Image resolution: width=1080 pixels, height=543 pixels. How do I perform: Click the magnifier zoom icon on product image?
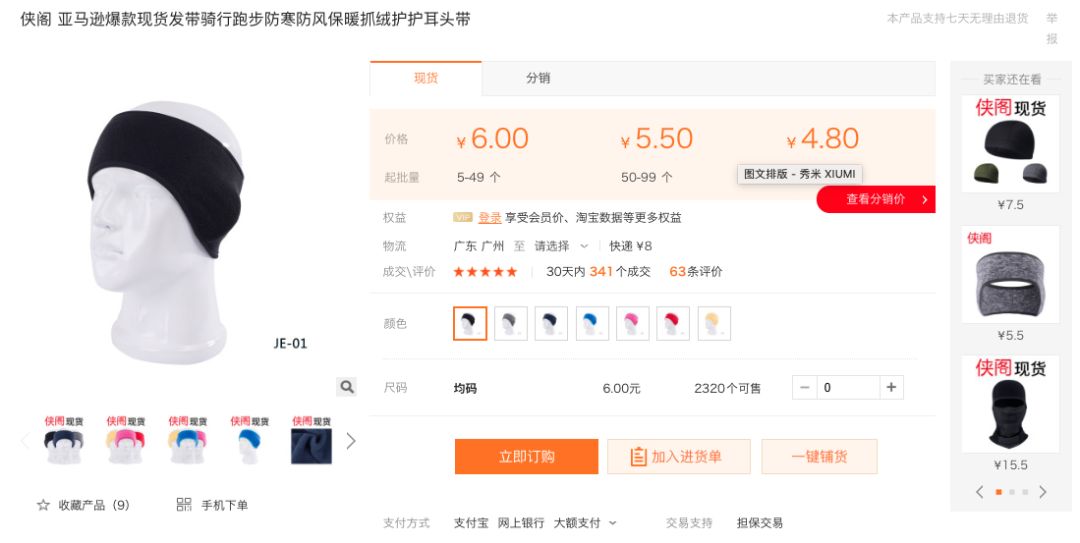(x=346, y=387)
